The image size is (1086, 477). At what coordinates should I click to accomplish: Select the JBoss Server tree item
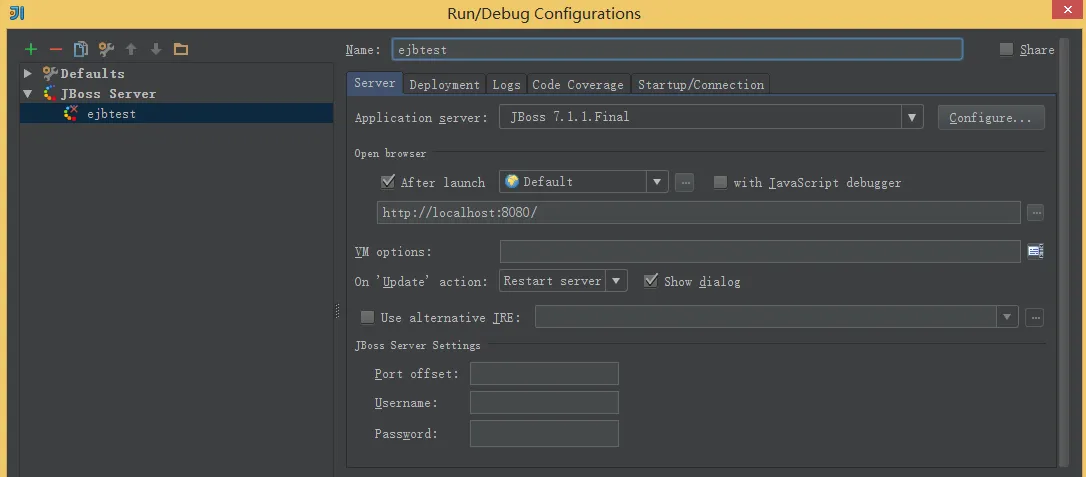(x=109, y=93)
